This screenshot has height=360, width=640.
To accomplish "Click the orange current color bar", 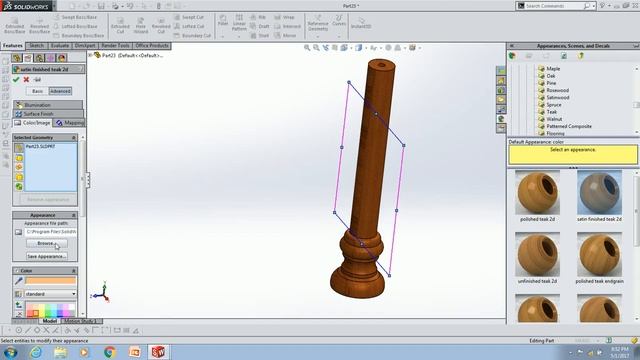I will (x=51, y=280).
